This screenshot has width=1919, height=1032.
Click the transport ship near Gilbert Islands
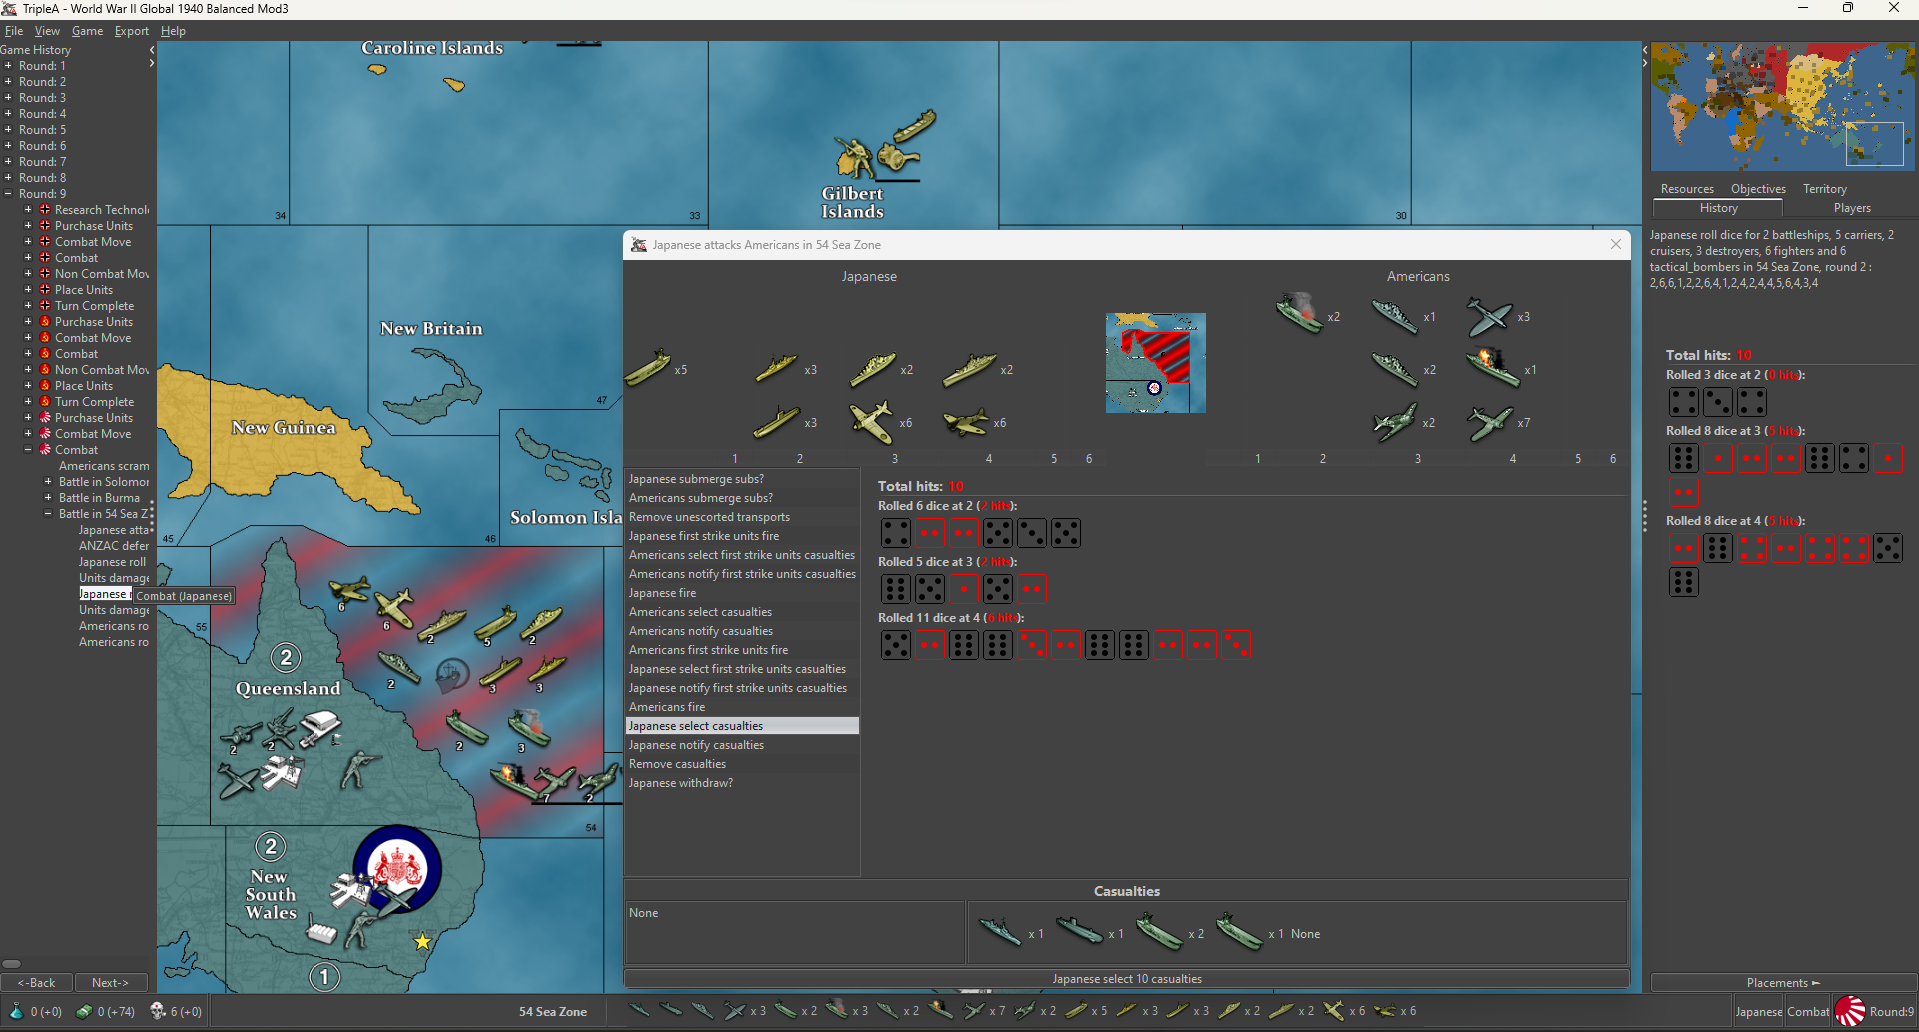coord(915,125)
